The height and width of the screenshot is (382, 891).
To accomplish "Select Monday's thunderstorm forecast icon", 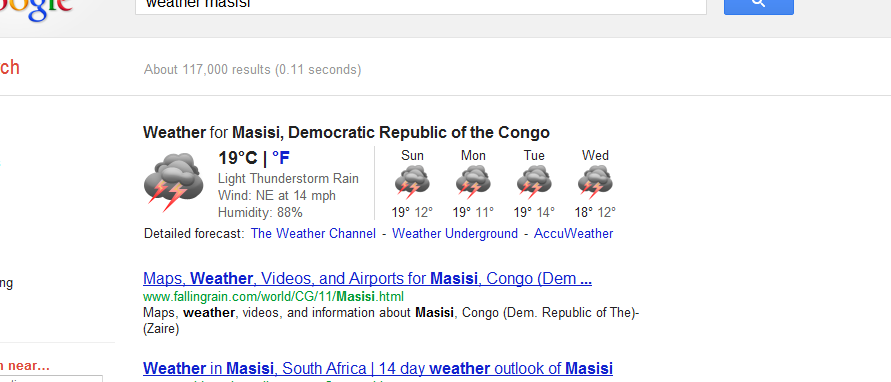I will pyautogui.click(x=473, y=182).
